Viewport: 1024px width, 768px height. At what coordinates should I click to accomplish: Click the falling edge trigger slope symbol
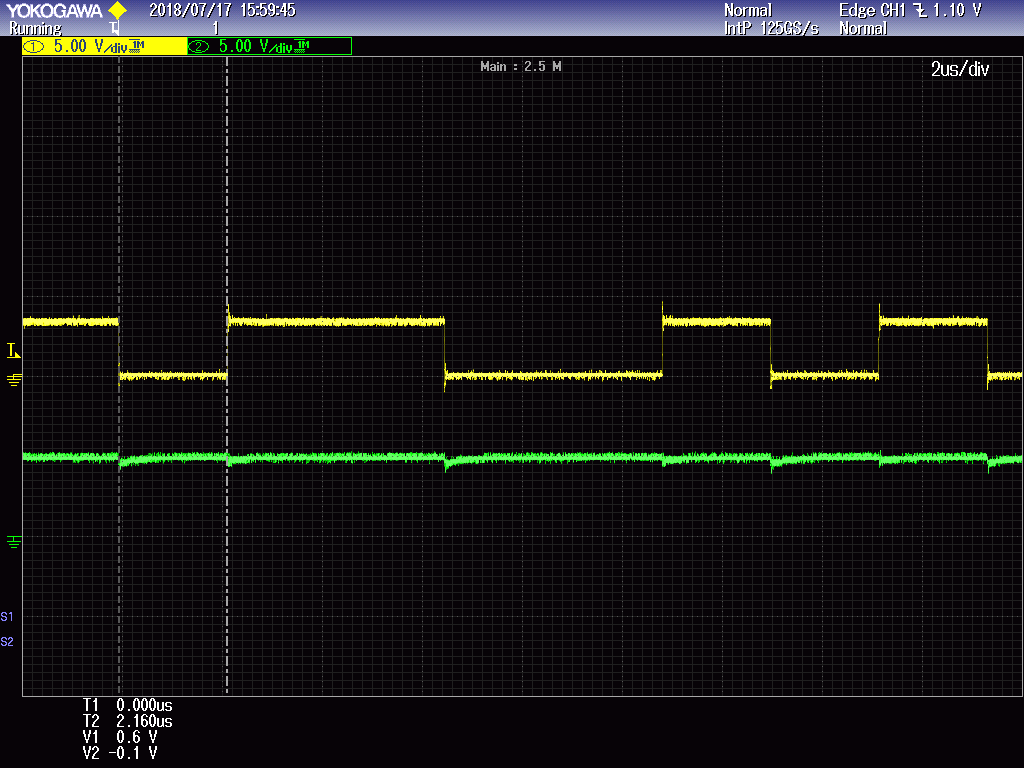pyautogui.click(x=919, y=10)
